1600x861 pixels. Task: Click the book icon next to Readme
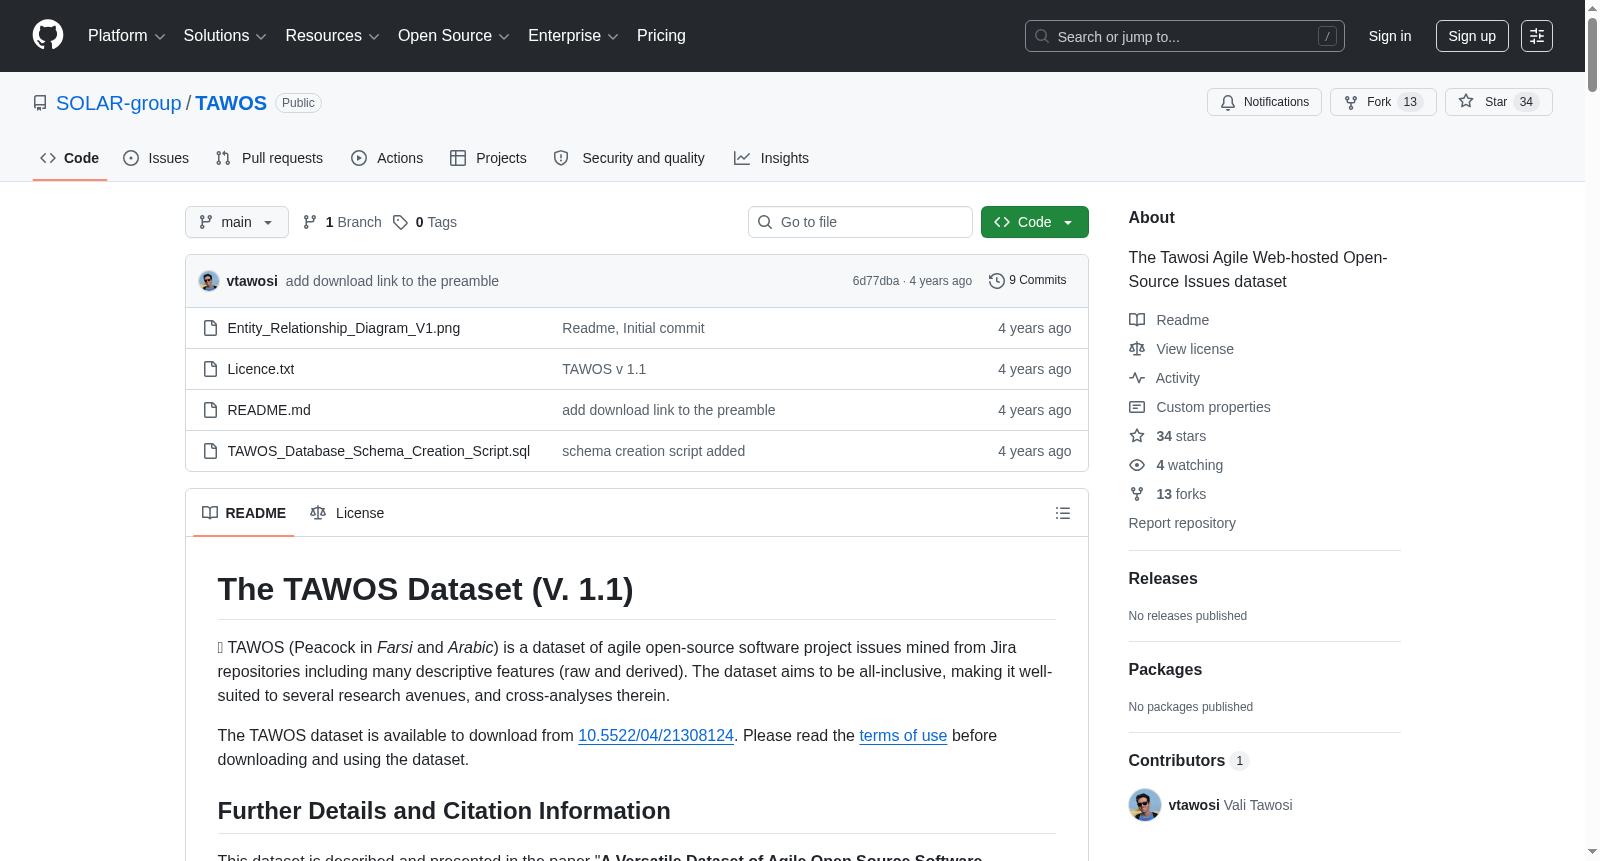click(x=1137, y=320)
